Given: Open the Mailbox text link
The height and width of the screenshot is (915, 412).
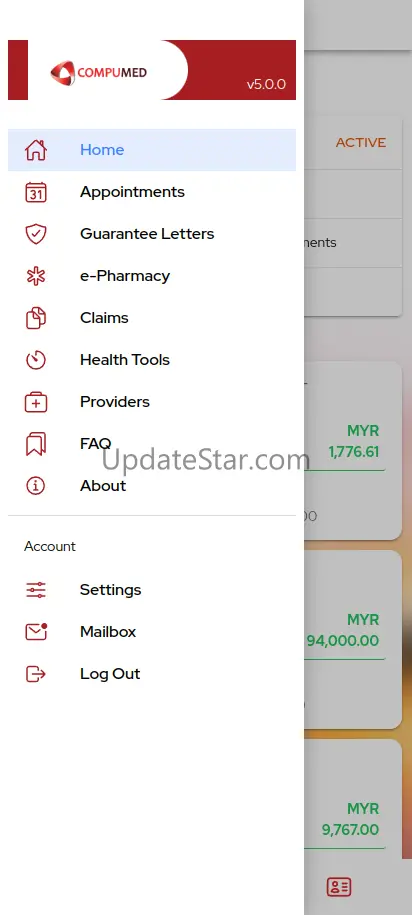Looking at the screenshot, I should 108,632.
